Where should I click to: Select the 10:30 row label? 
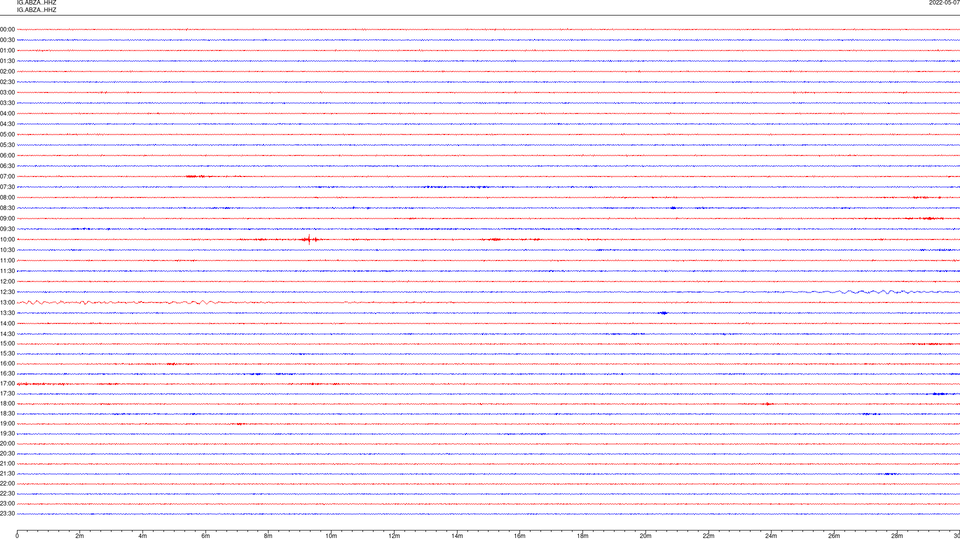pyautogui.click(x=7, y=250)
